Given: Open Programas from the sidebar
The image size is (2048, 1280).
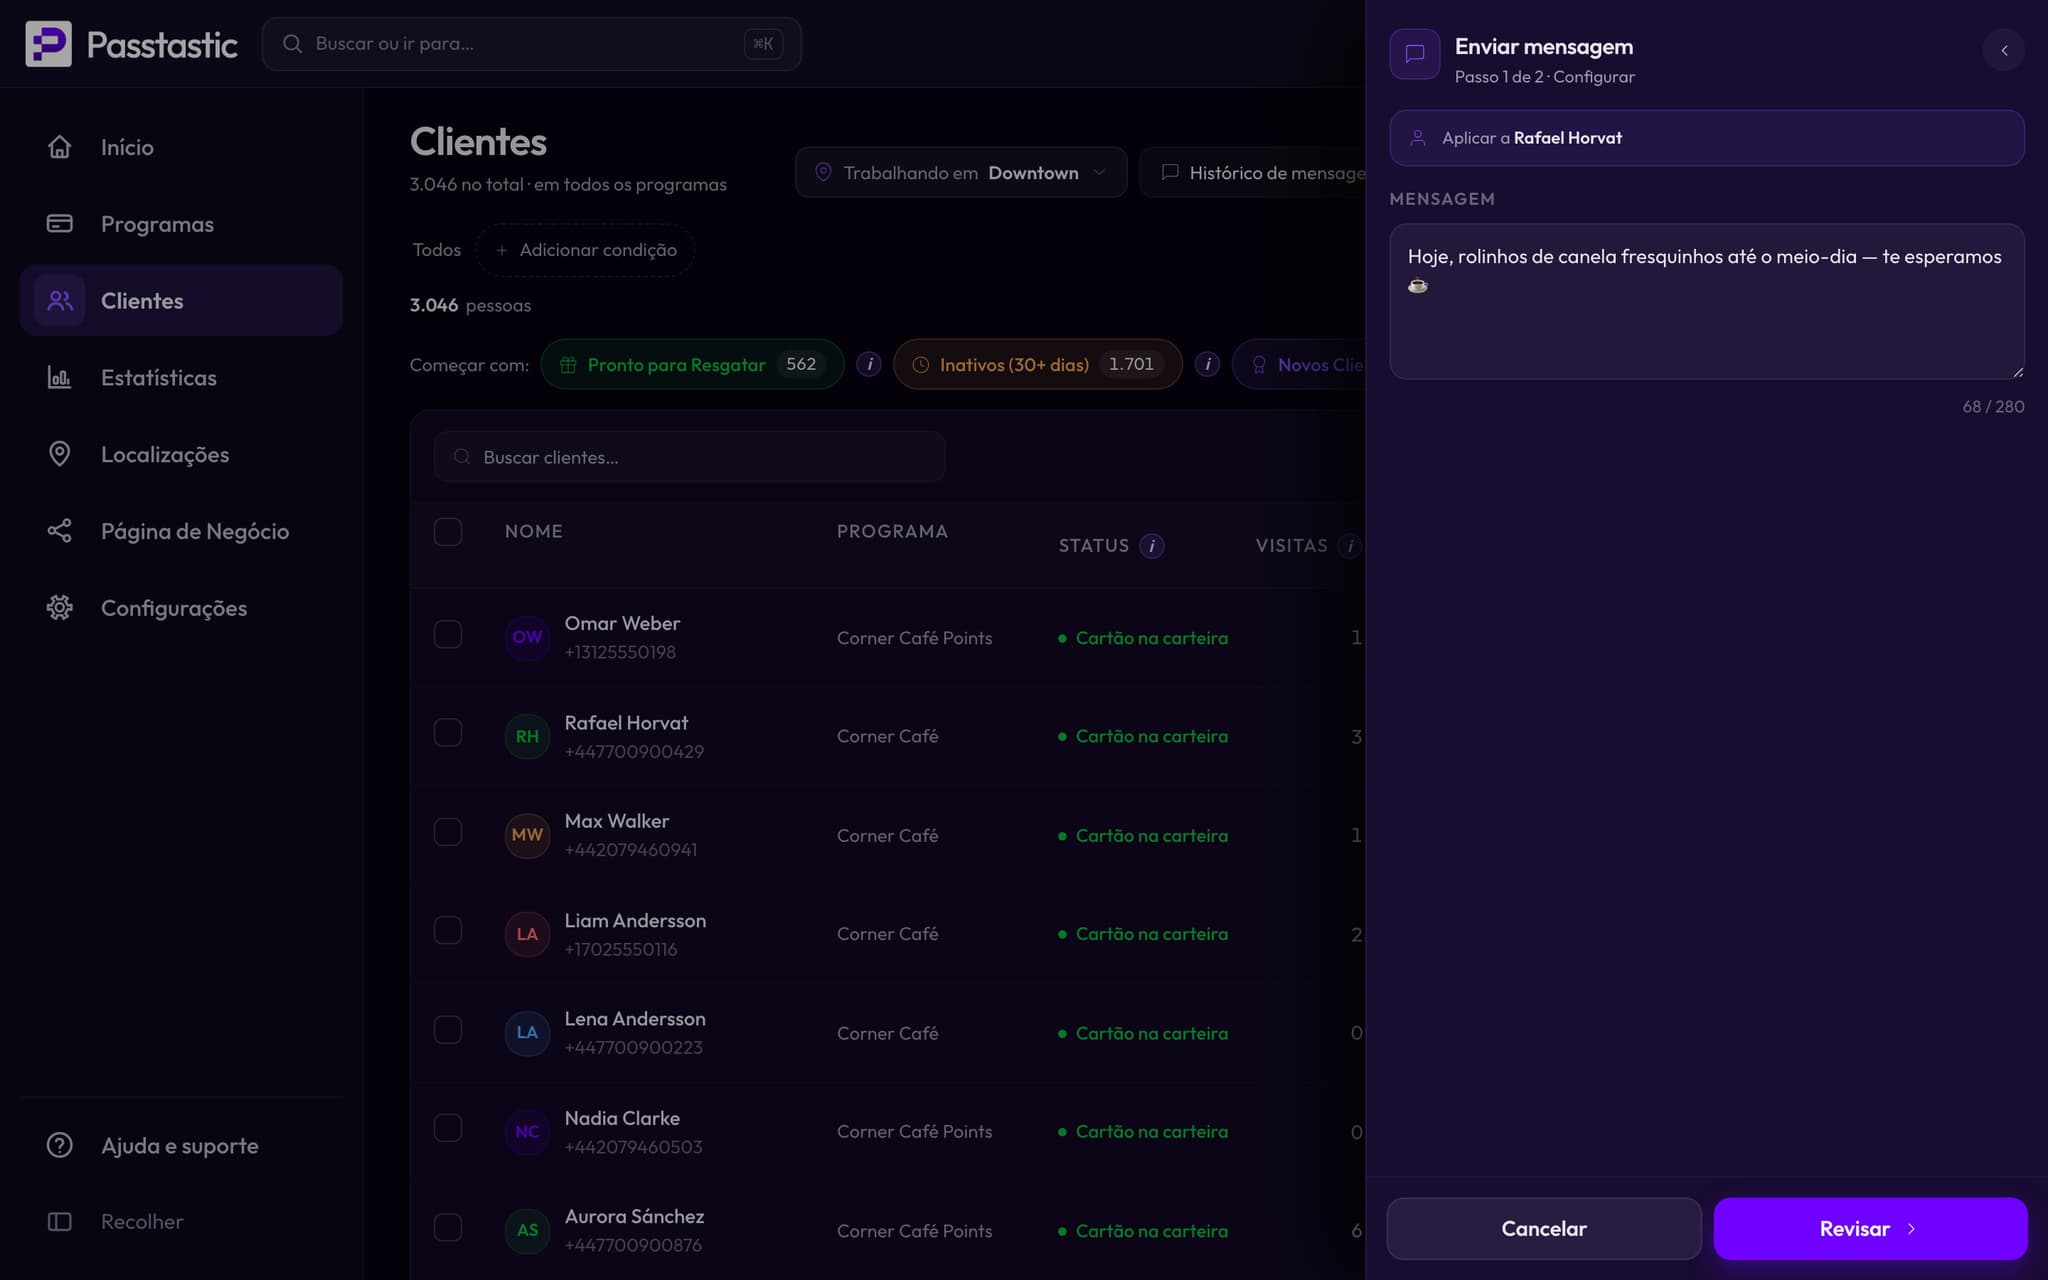Looking at the screenshot, I should point(181,223).
